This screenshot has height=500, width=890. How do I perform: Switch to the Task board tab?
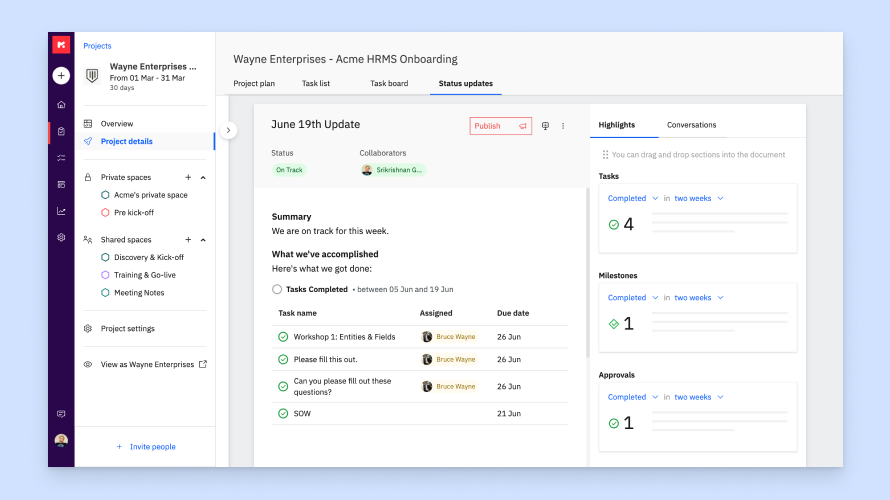(x=389, y=83)
